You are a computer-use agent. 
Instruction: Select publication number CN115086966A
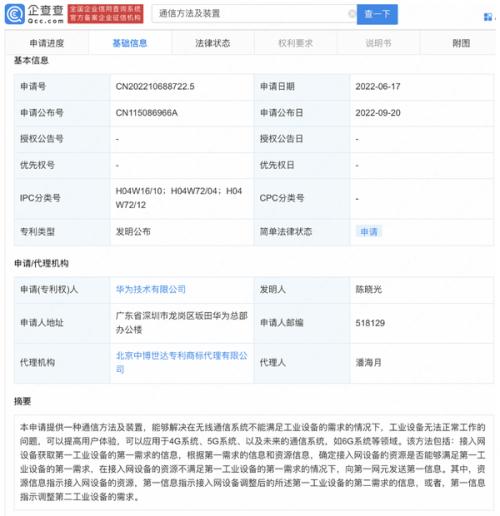pos(147,113)
